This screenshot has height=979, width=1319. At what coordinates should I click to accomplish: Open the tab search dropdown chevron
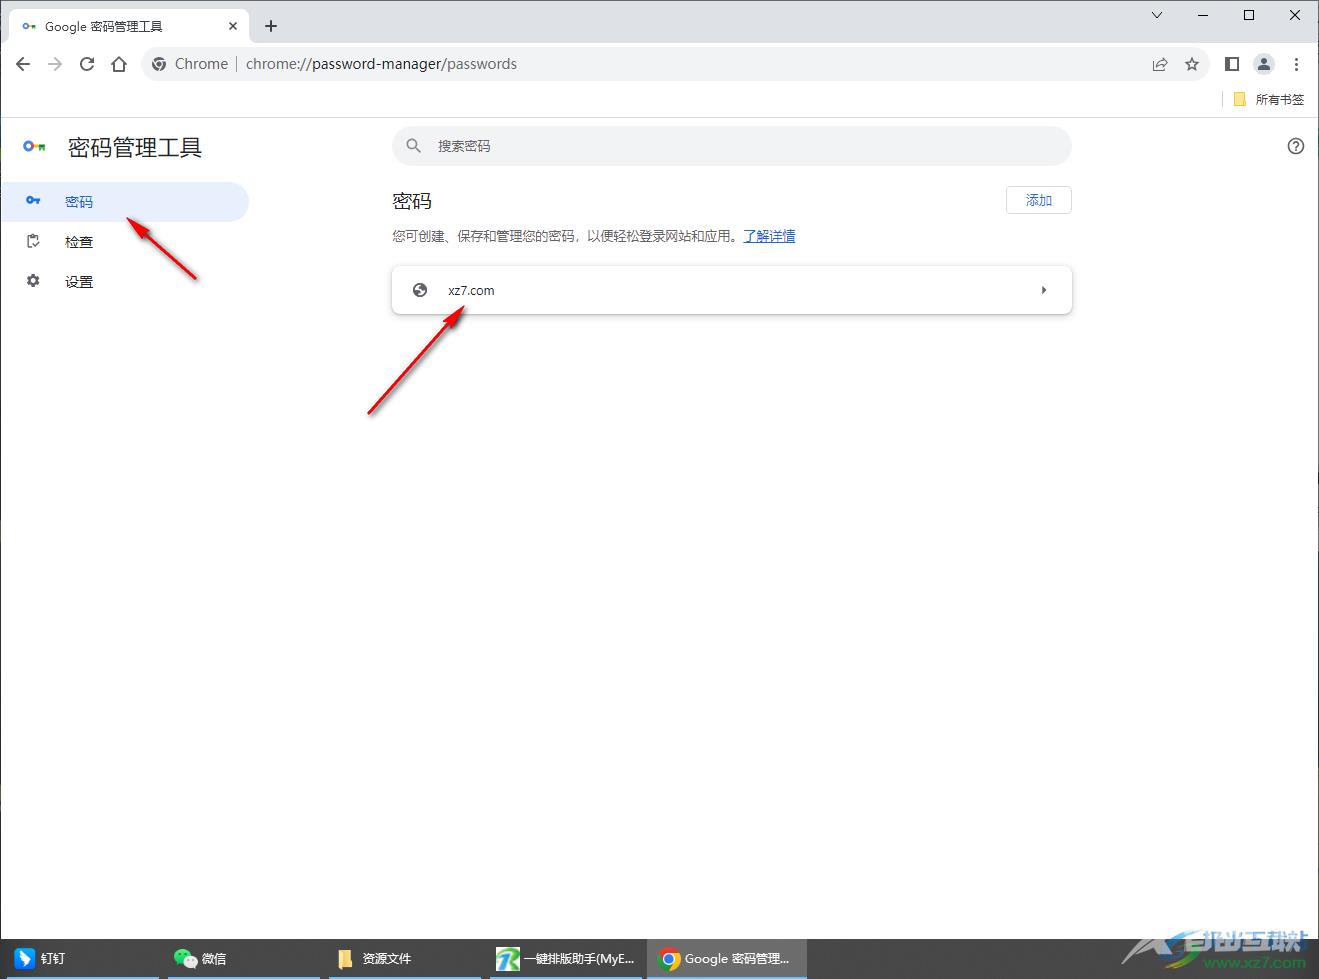(x=1157, y=15)
